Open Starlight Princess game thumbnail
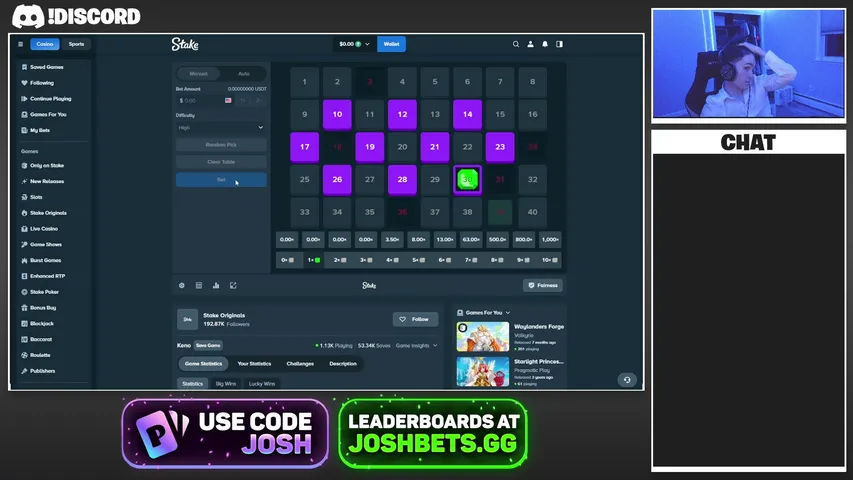The height and width of the screenshot is (480, 853). [x=483, y=372]
